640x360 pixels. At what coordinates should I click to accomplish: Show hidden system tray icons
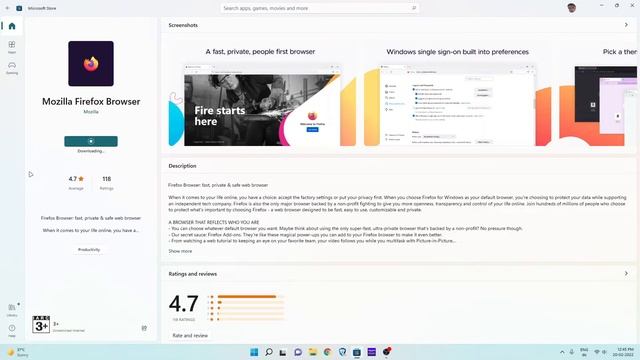[562, 352]
